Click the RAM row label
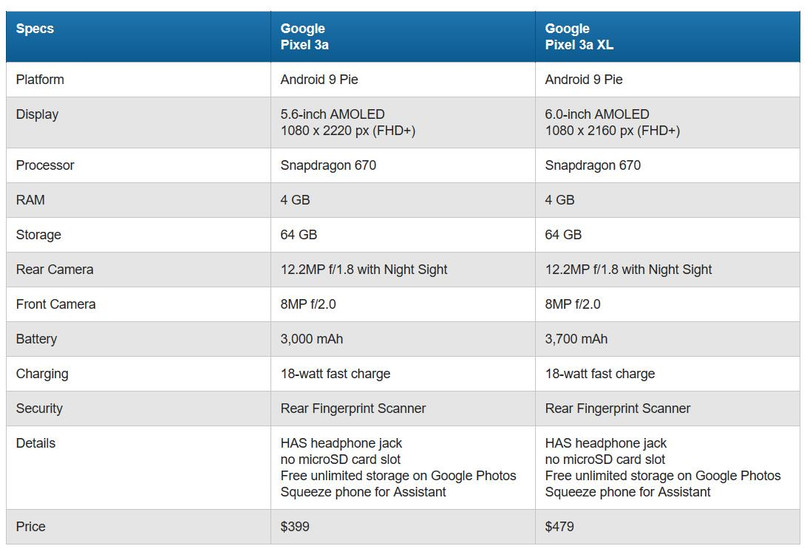This screenshot has height=548, width=810. tap(31, 200)
